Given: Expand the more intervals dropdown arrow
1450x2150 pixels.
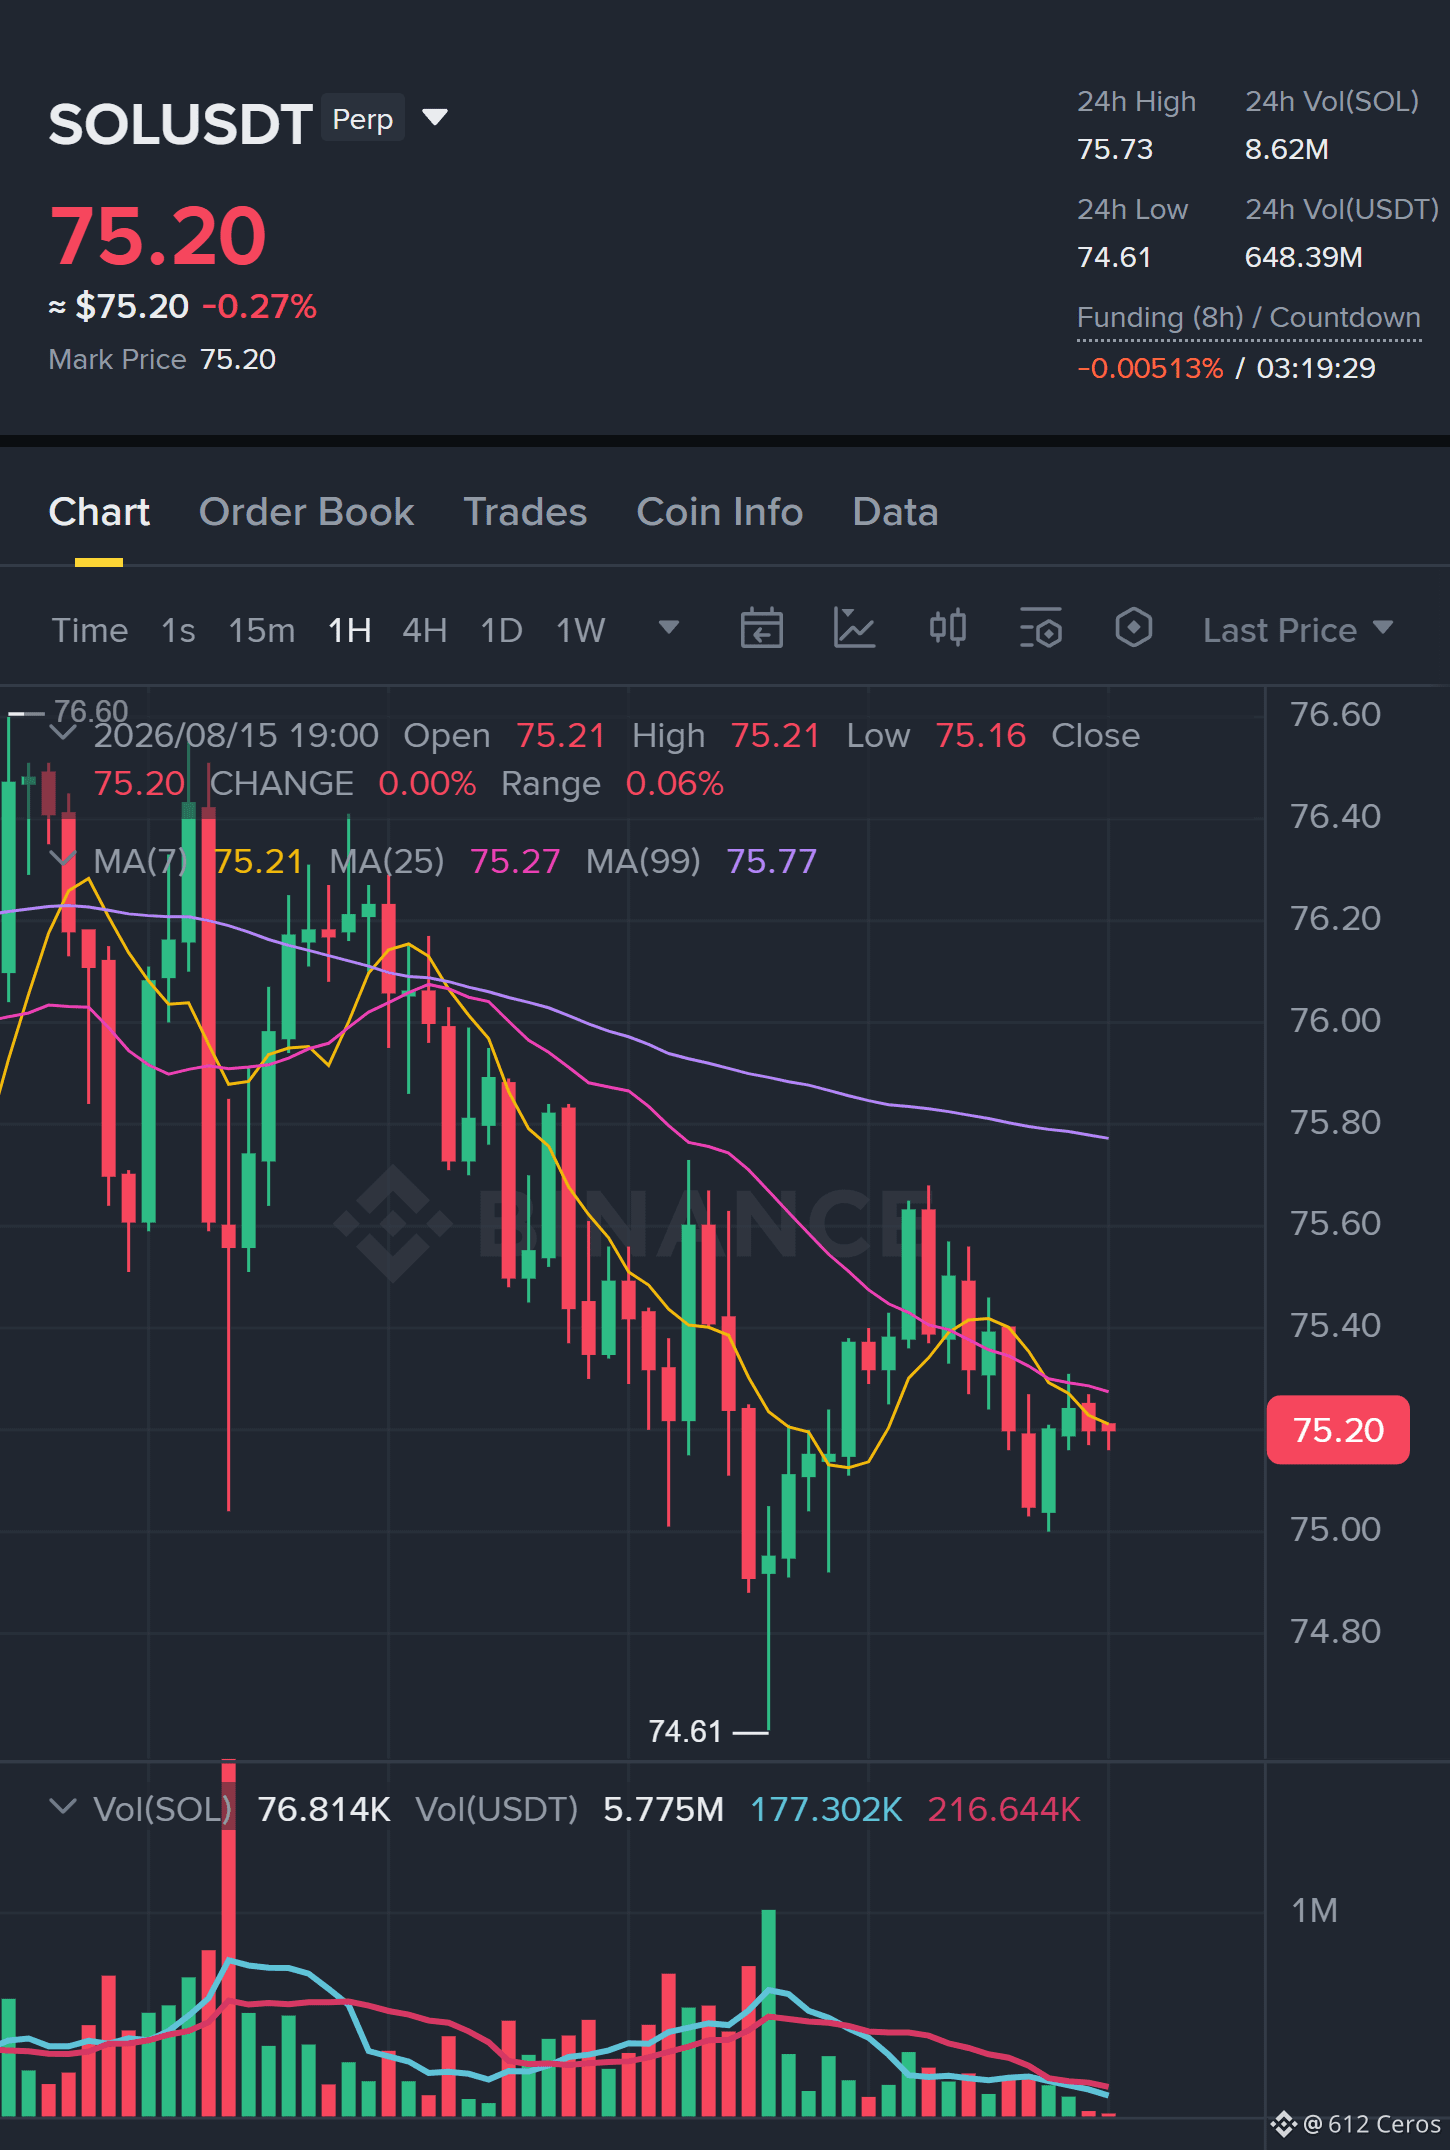Looking at the screenshot, I should (x=669, y=627).
